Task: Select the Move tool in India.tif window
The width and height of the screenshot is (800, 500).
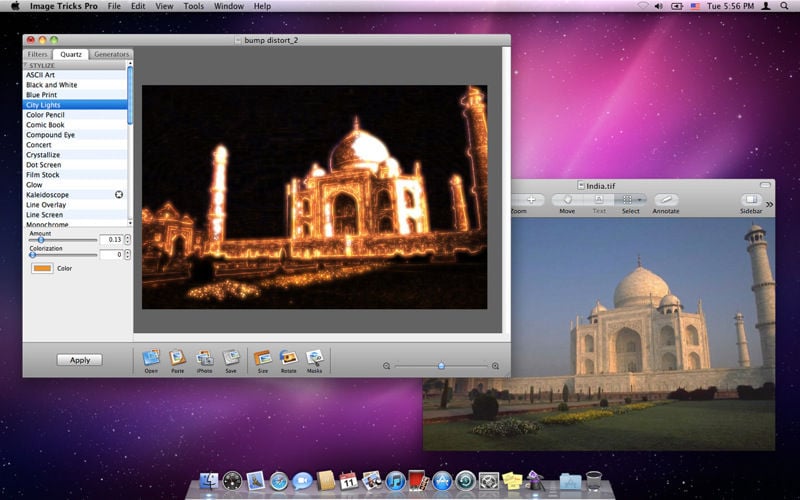Action: [567, 199]
